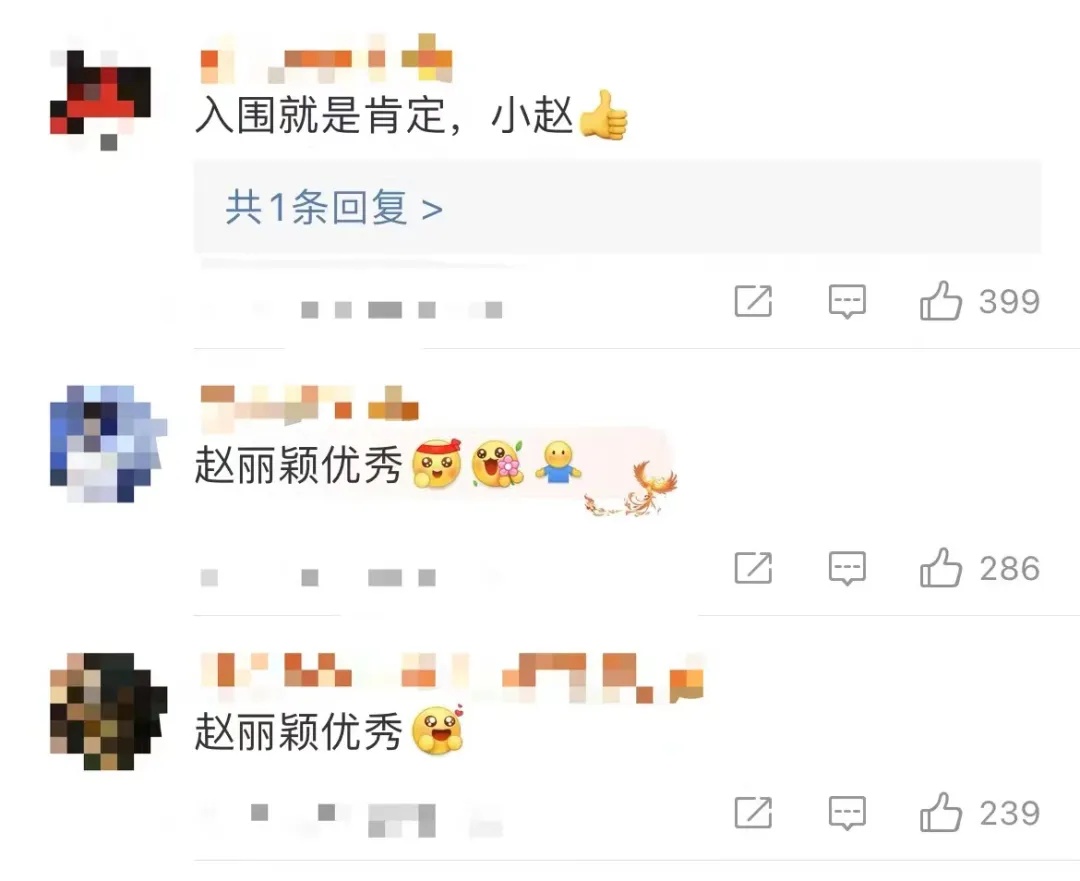
Task: Repost the 286-likes 赵丽颖优秀 comment
Action: (754, 568)
